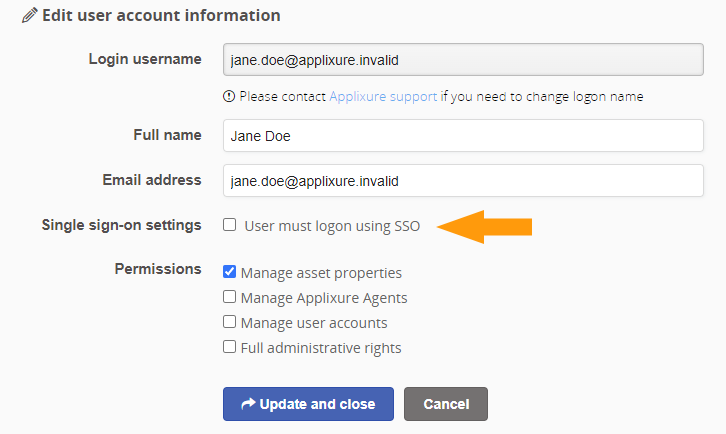Click the Update and close button
This screenshot has height=434, width=726.
click(x=308, y=404)
